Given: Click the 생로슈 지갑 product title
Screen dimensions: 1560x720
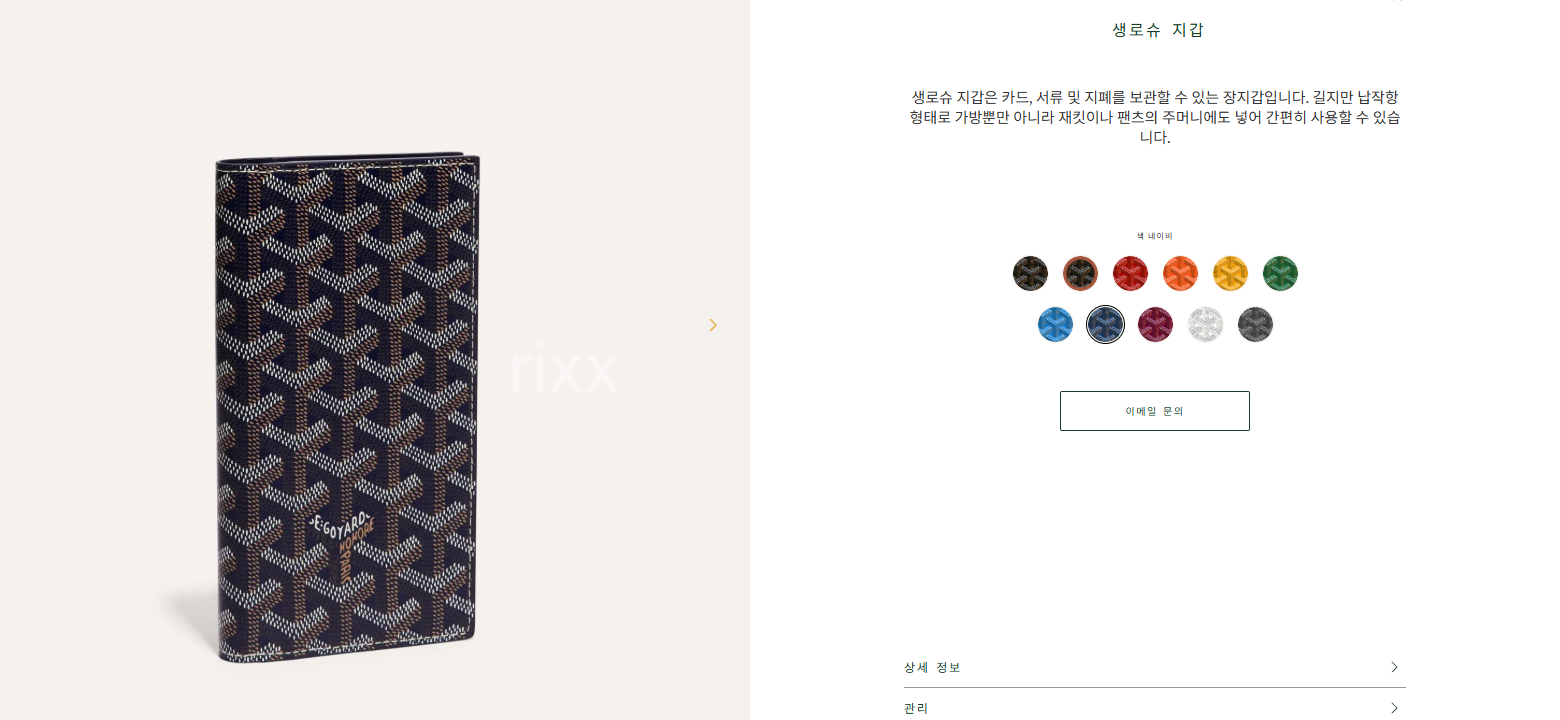Looking at the screenshot, I should 1158,30.
